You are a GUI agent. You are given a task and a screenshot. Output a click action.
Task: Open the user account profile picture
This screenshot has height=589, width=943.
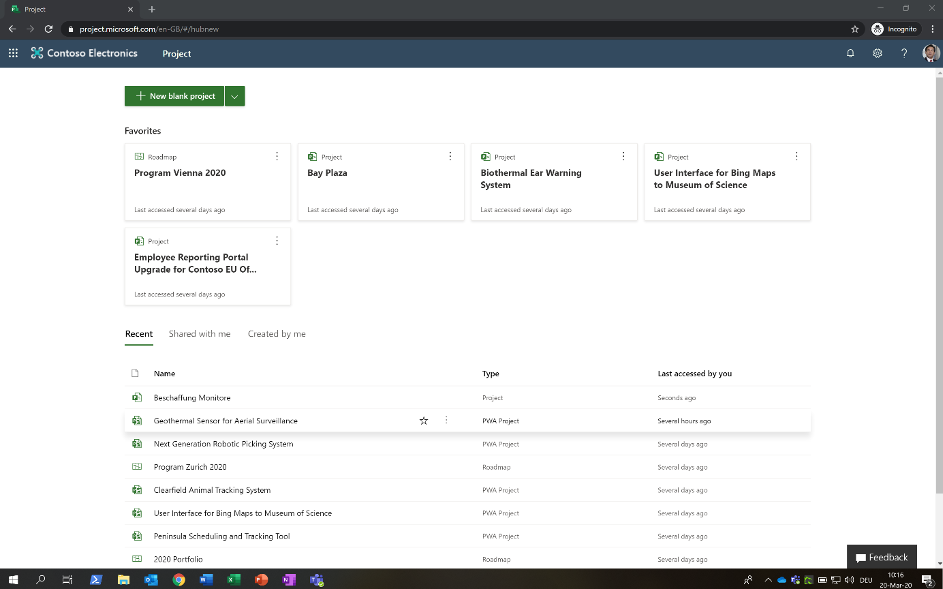(x=930, y=53)
